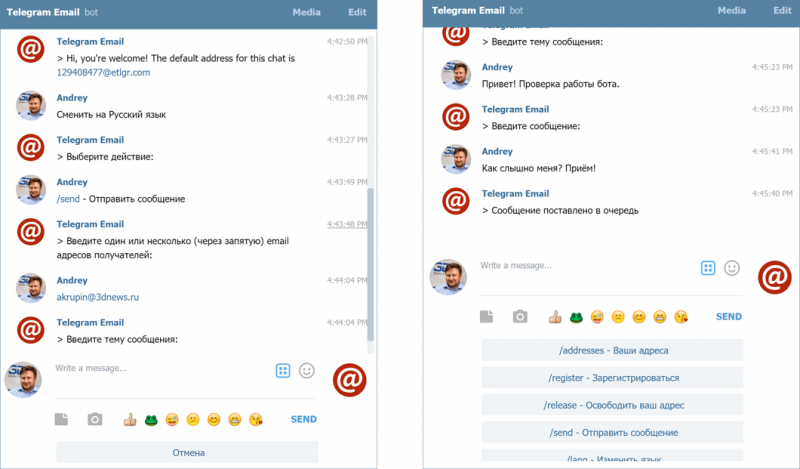Open Andrey's avatar beside left input field

point(23,380)
